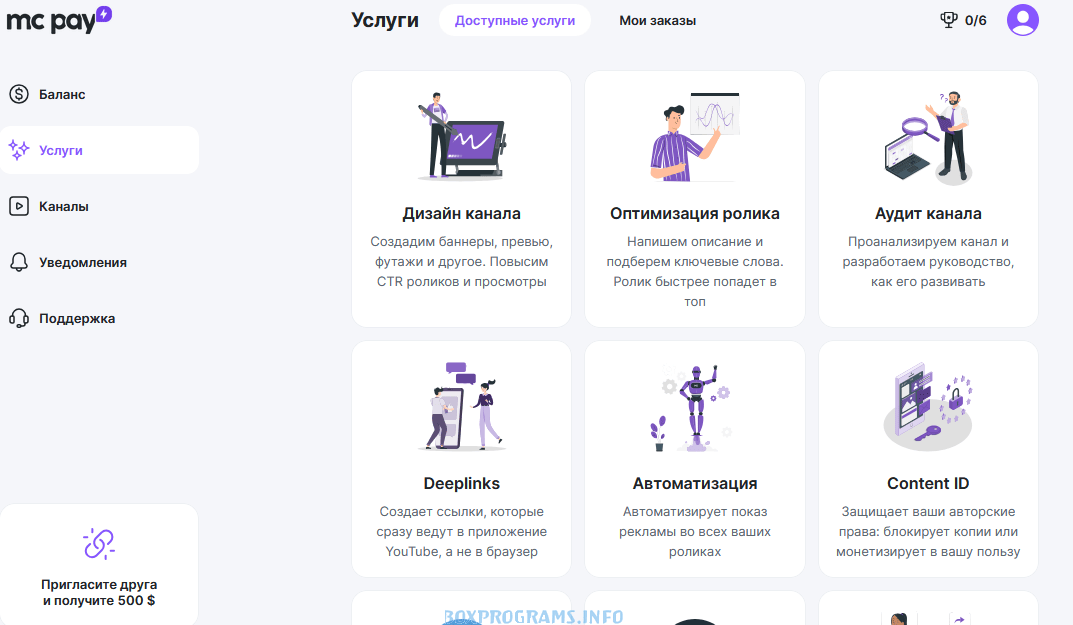Open the Content ID service card
The width and height of the screenshot is (1073, 625).
[x=928, y=459]
